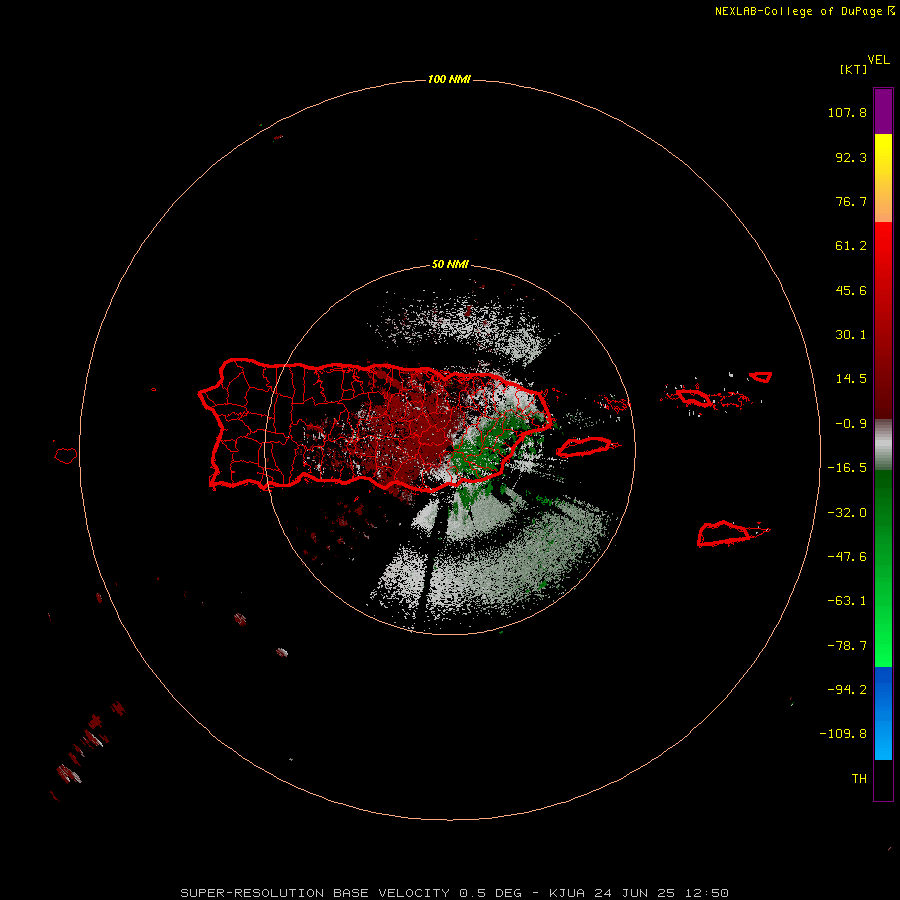Click the -0.9 legend value

click(x=851, y=424)
